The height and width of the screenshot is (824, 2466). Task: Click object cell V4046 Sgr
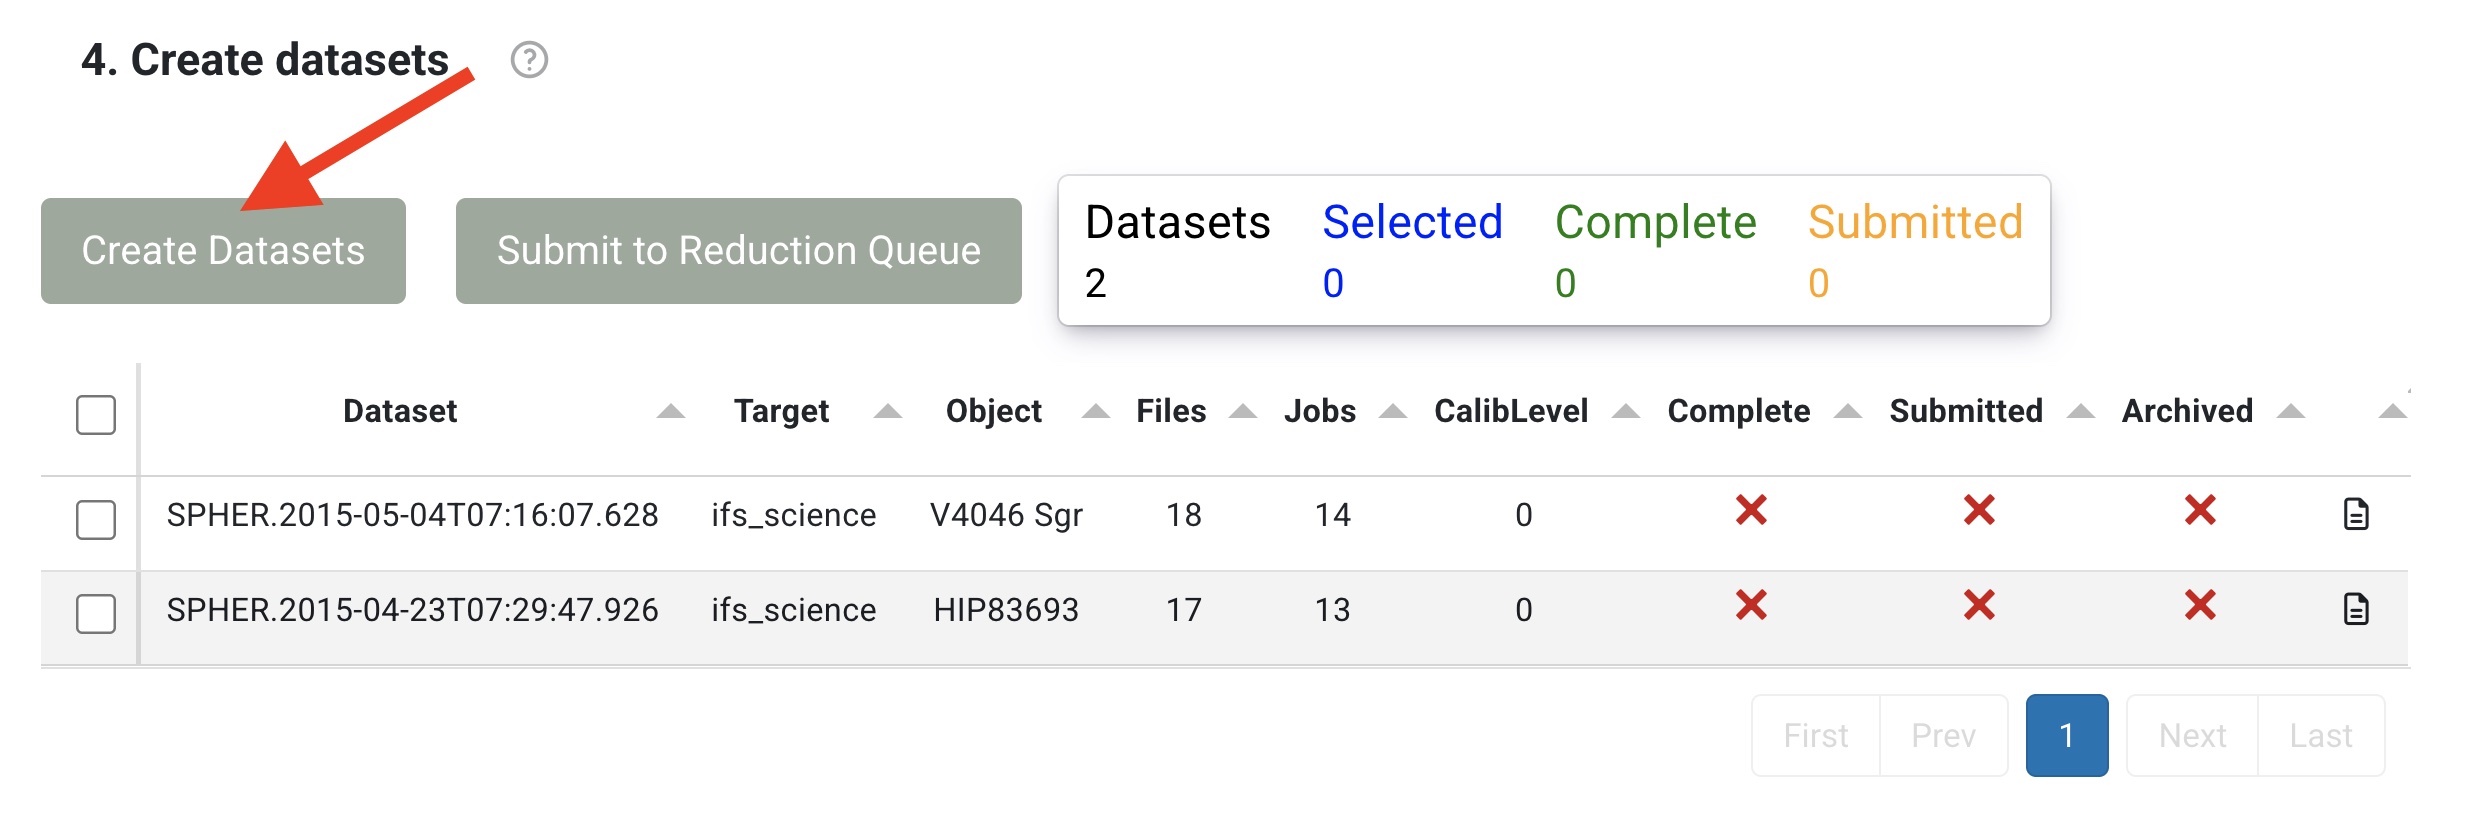1006,515
